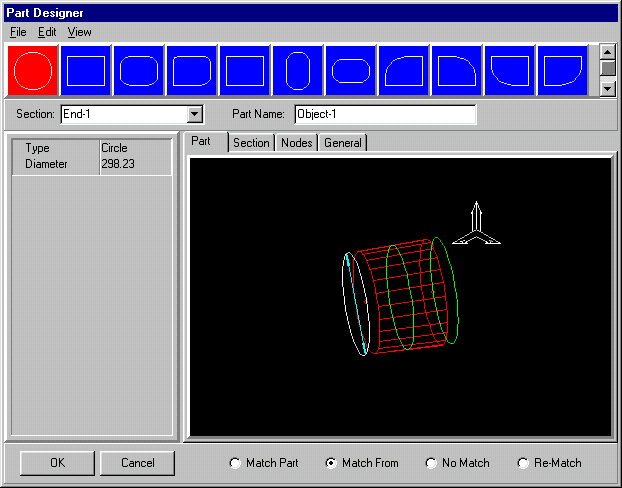Select the shape with rounded top-left corner

404,71
